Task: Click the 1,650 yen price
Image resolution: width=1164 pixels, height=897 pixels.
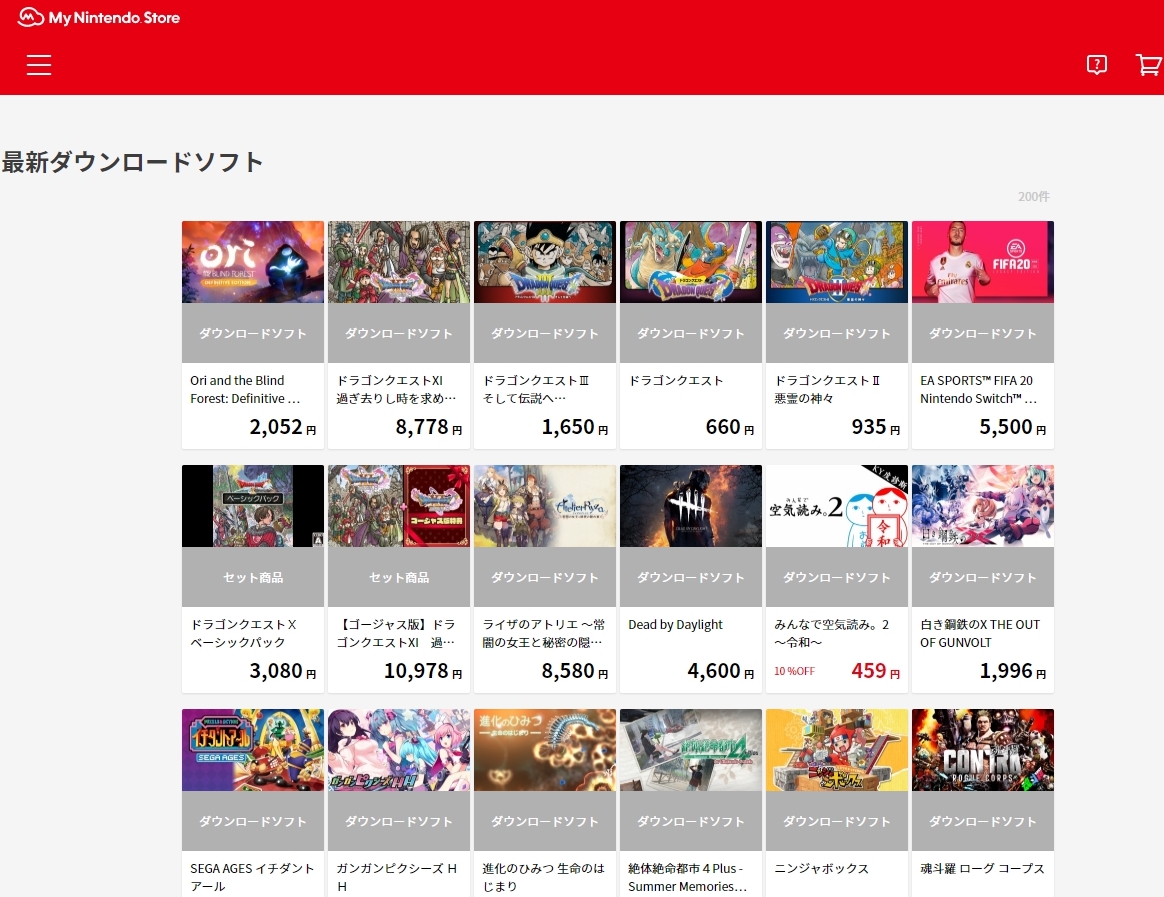Action: [x=575, y=427]
